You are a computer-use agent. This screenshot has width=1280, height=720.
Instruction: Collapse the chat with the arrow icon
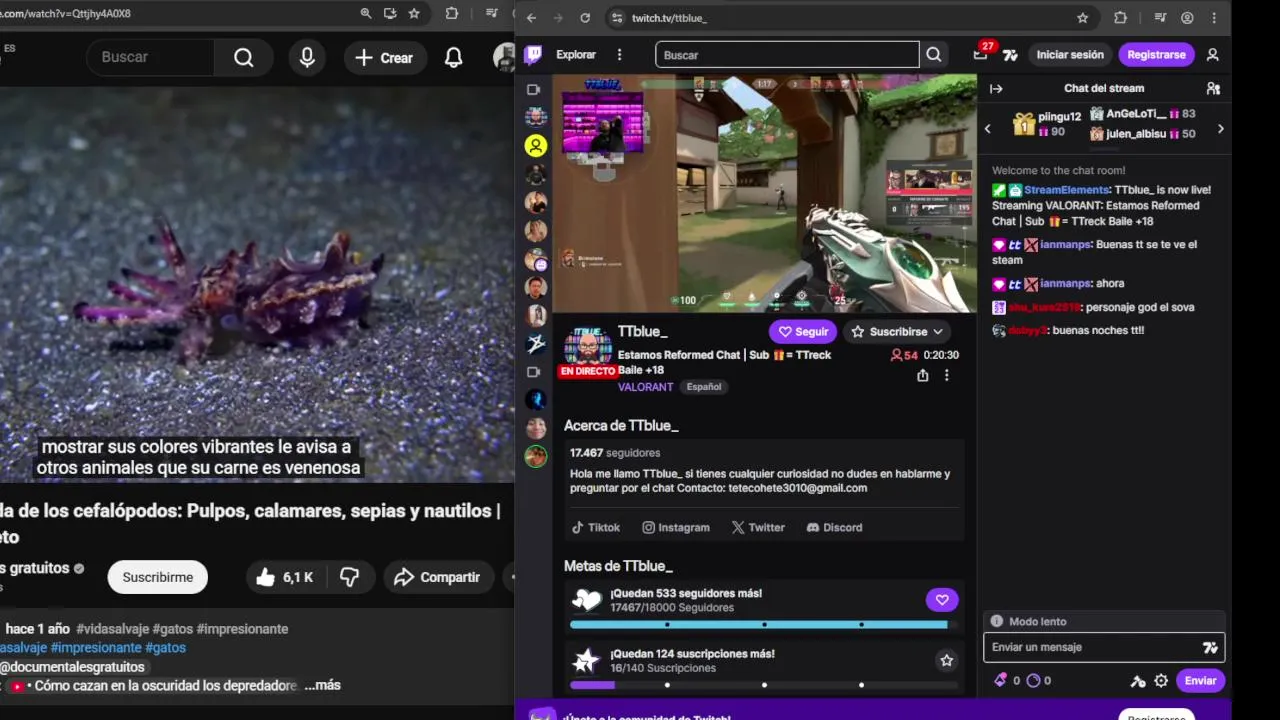pos(996,88)
